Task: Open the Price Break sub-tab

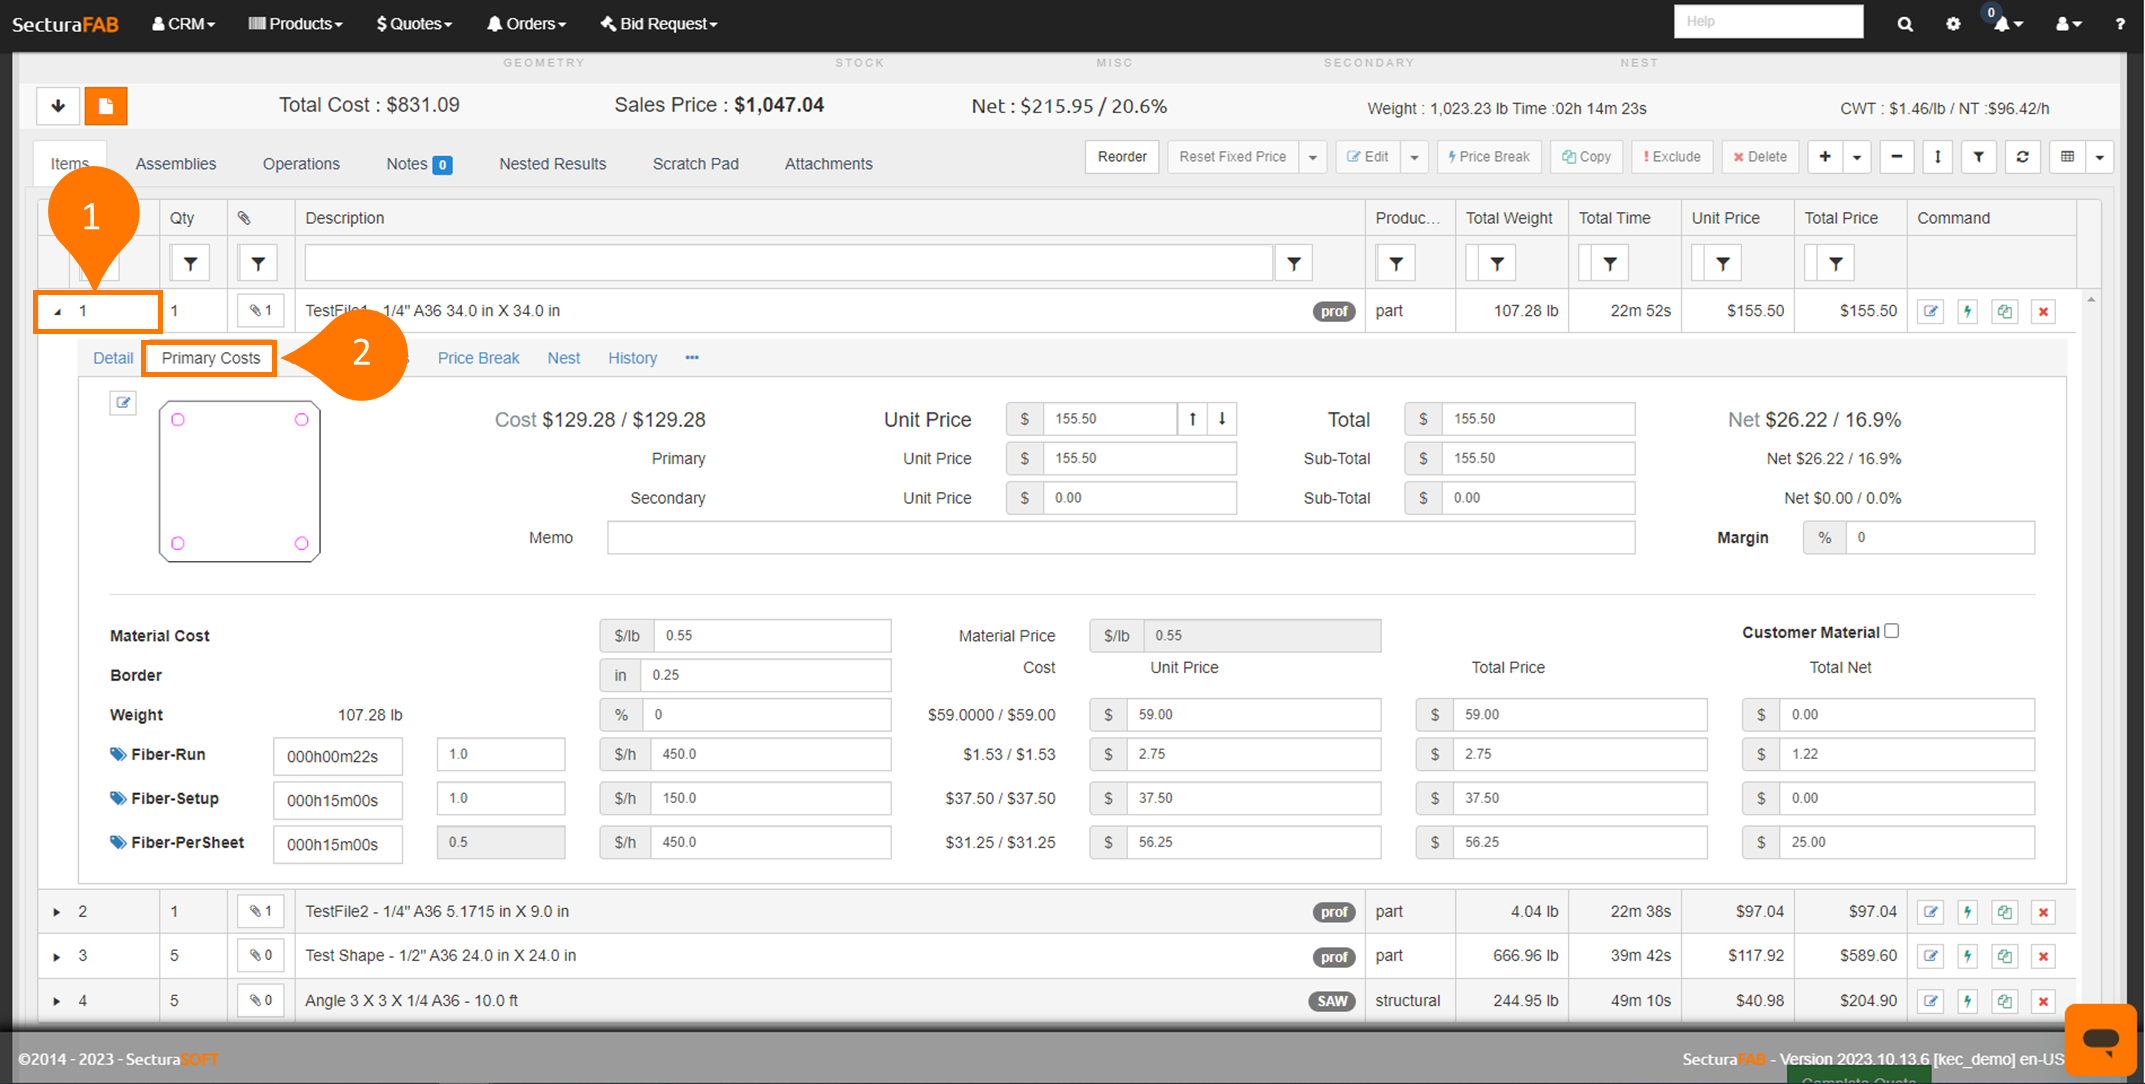Action: [x=478, y=358]
